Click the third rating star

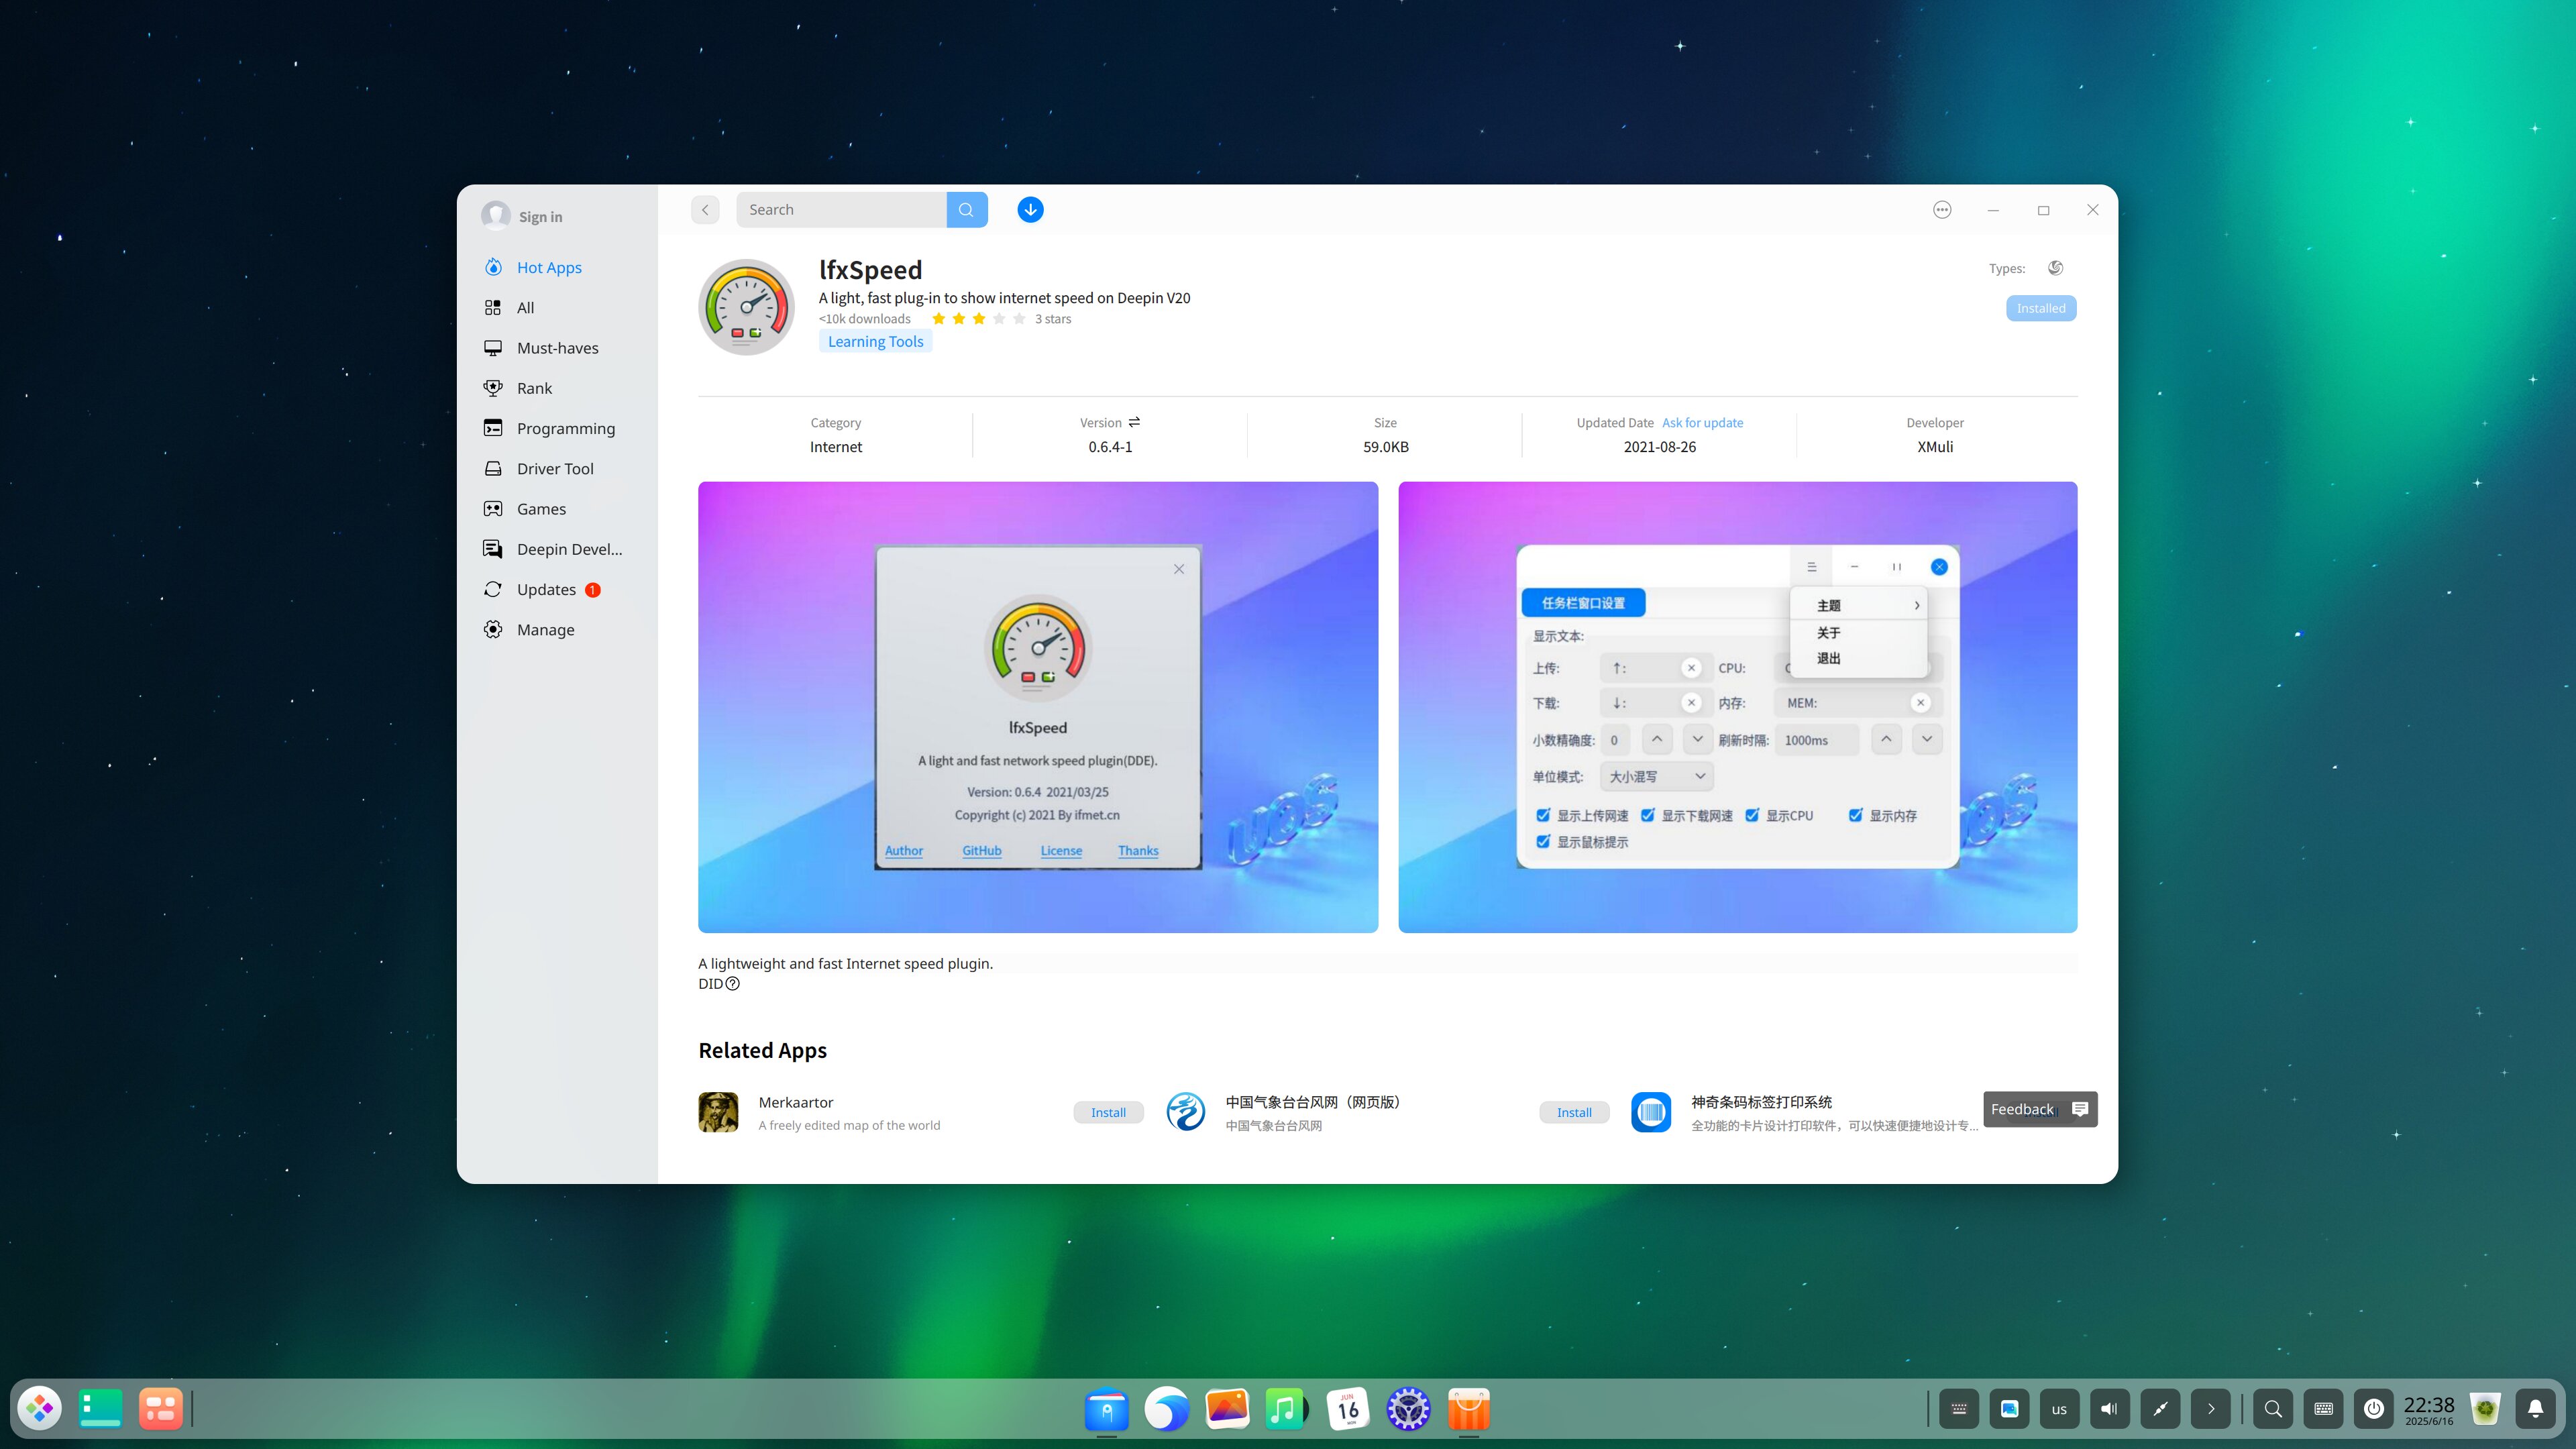click(979, 319)
